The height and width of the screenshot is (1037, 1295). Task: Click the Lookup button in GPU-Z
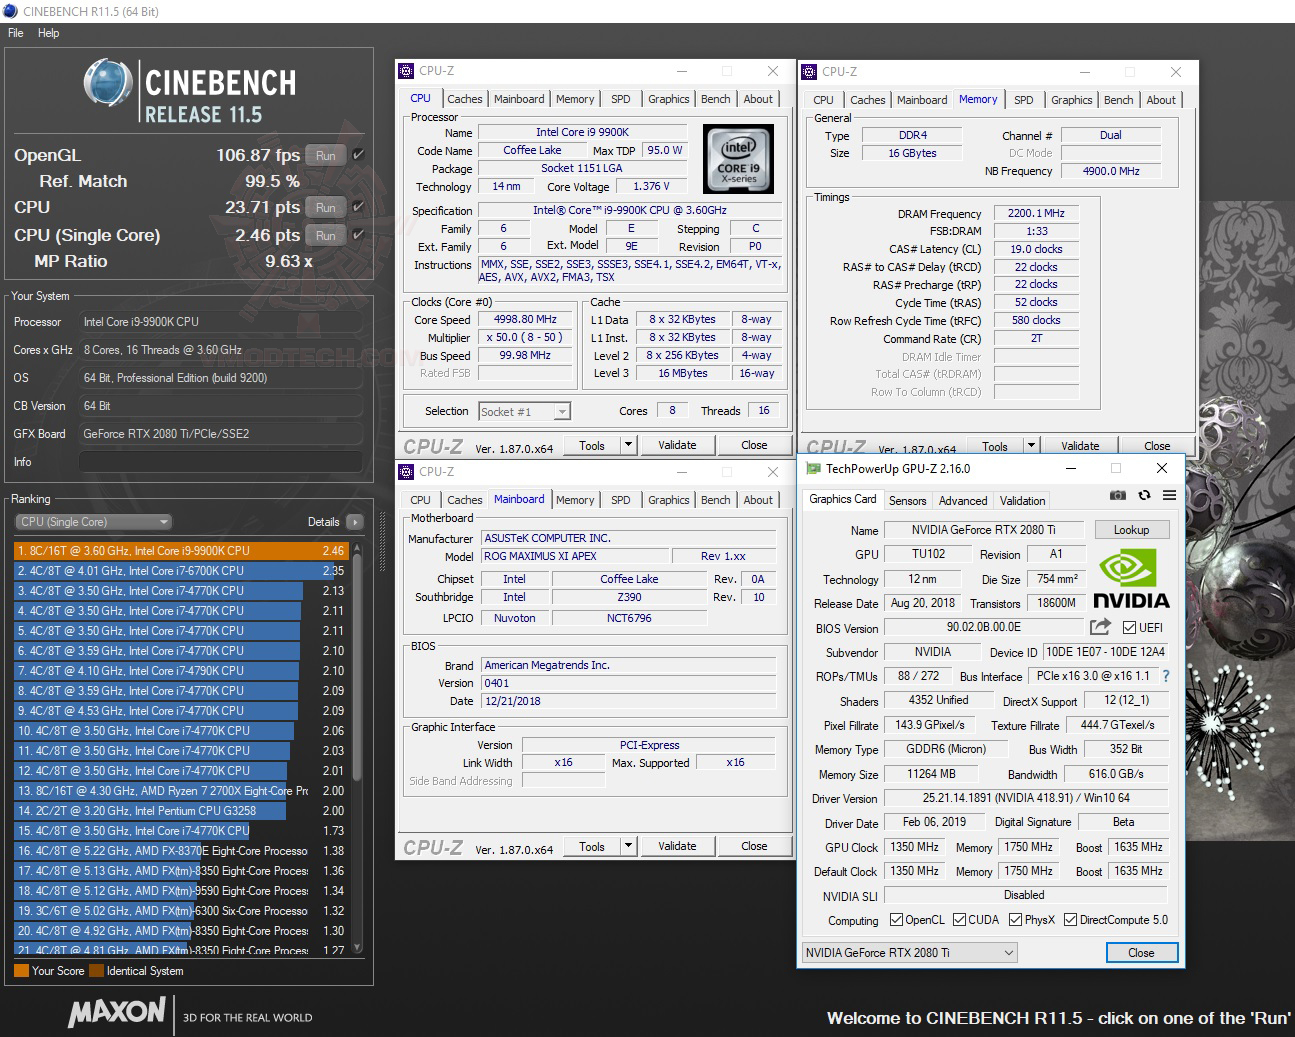(1131, 530)
